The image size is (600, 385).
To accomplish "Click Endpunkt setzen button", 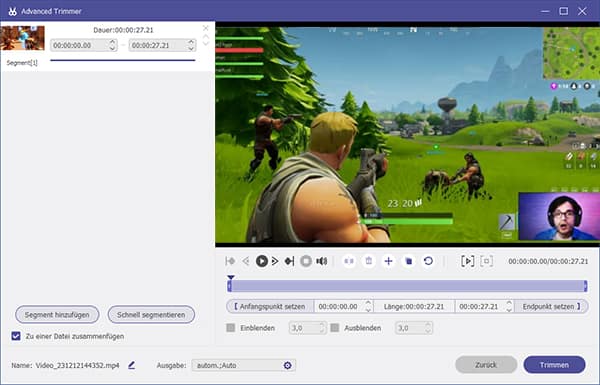I will (551, 307).
